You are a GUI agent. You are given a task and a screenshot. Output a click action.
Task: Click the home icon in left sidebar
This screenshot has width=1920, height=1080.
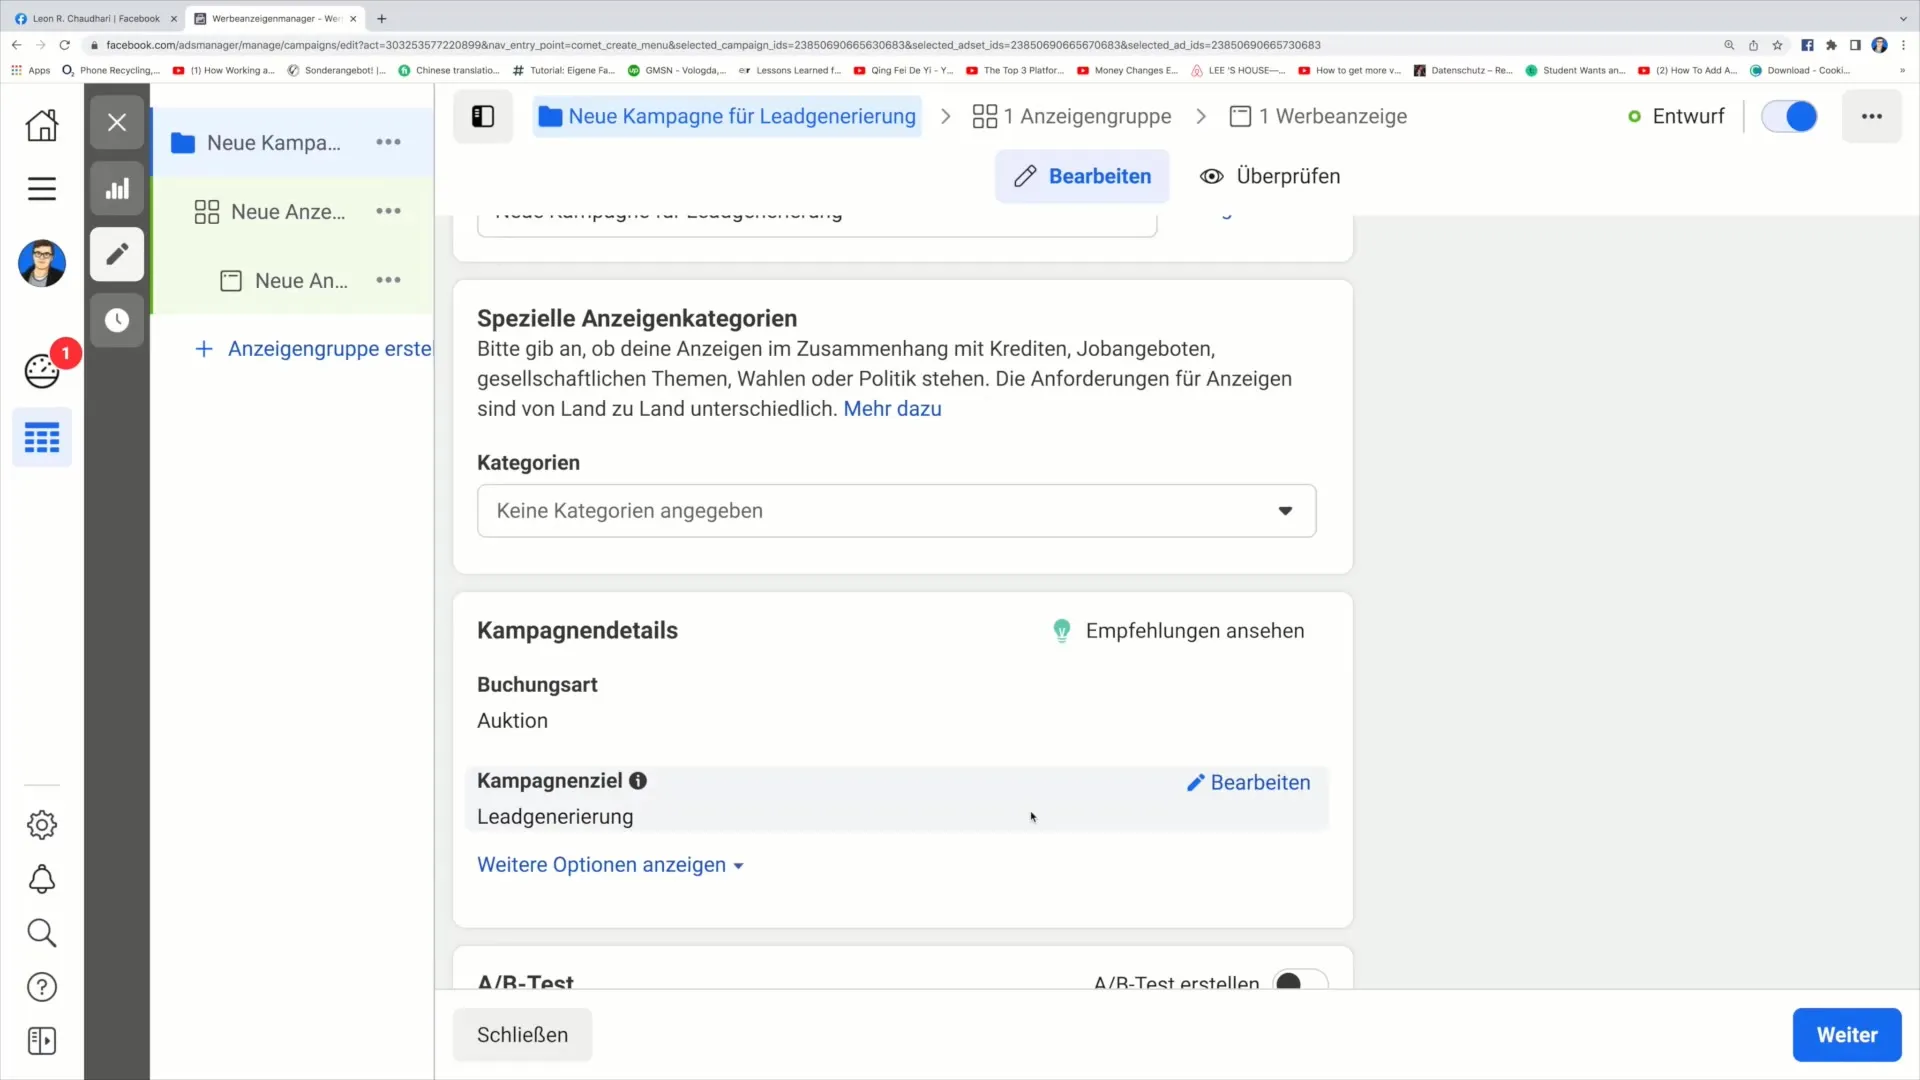click(41, 123)
